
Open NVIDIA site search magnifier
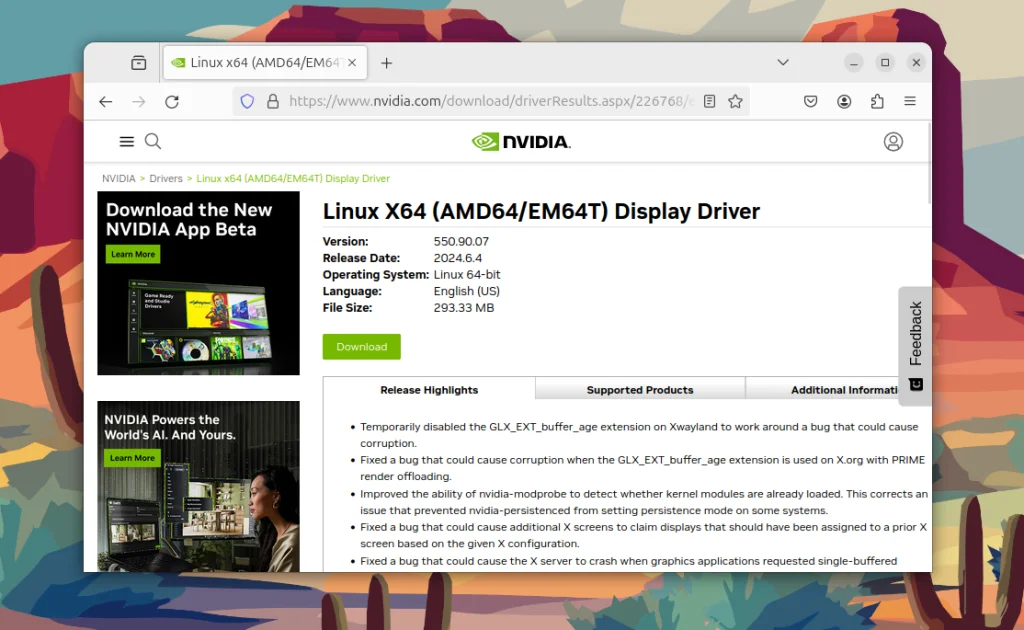click(x=153, y=142)
